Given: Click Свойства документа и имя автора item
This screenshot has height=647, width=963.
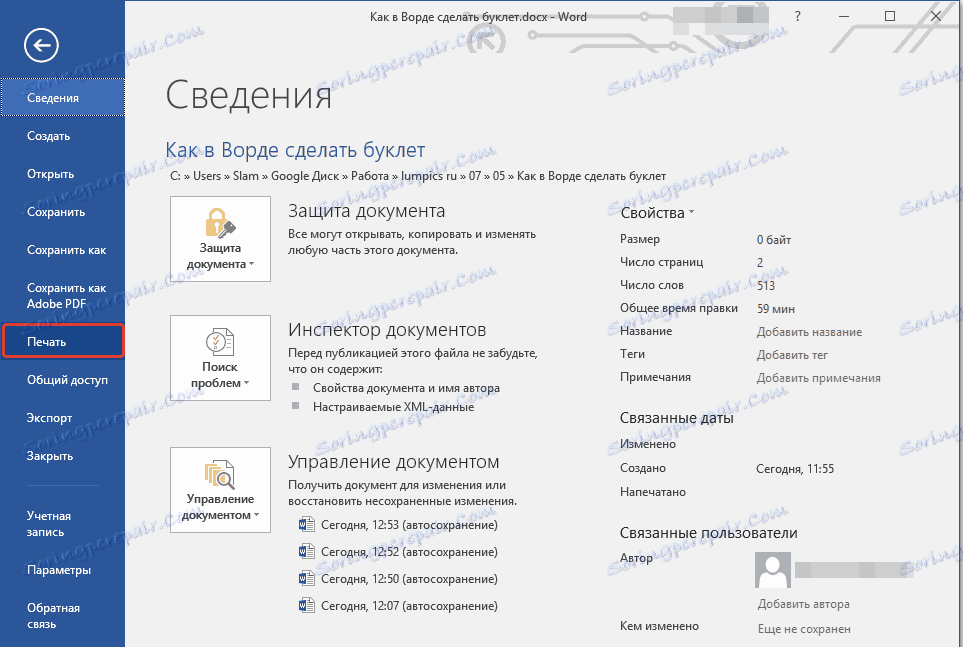Looking at the screenshot, I should coord(406,388).
